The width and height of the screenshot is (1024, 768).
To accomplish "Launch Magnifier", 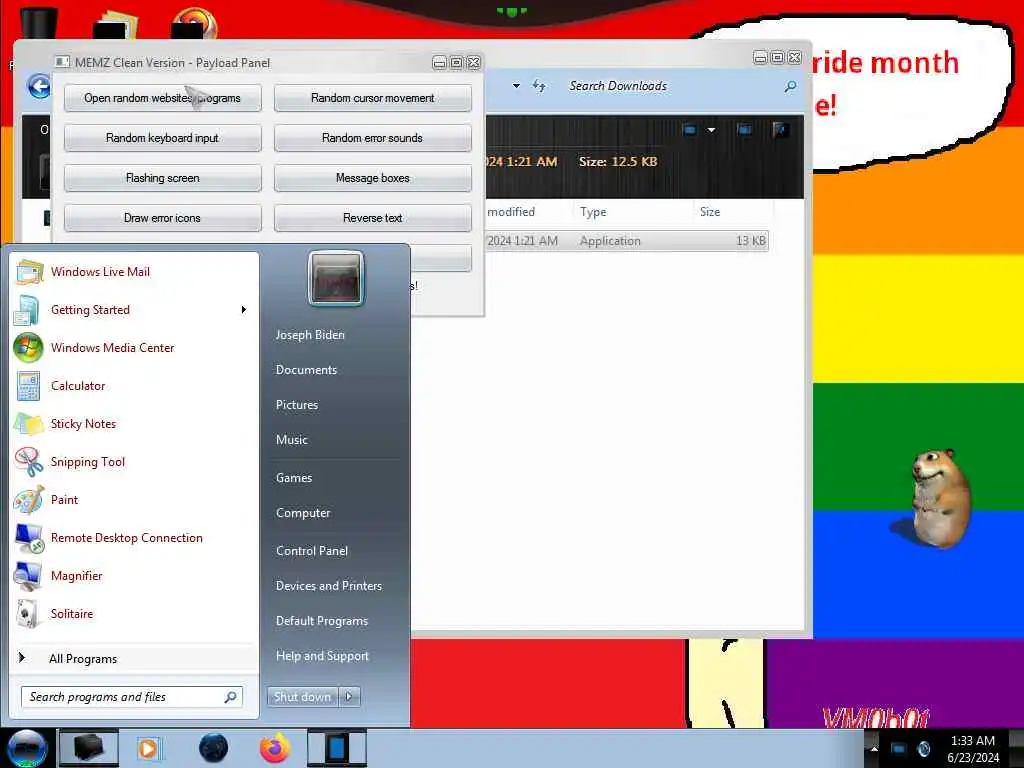I will tap(76, 575).
